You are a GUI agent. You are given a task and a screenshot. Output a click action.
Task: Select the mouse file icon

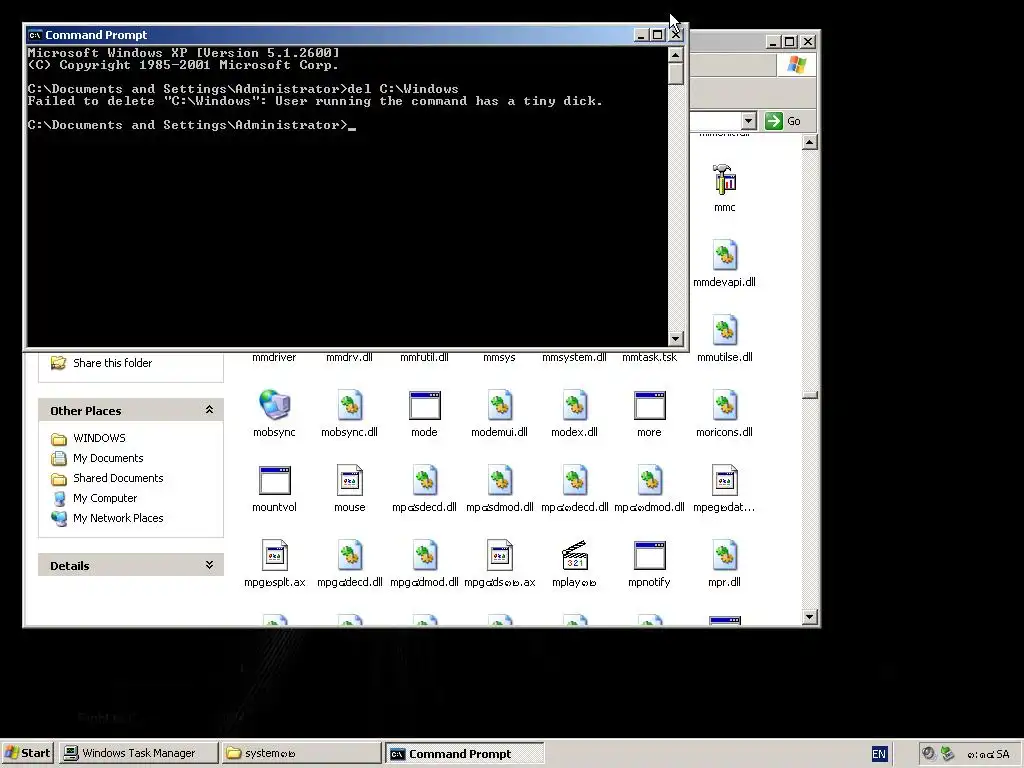tap(349, 480)
